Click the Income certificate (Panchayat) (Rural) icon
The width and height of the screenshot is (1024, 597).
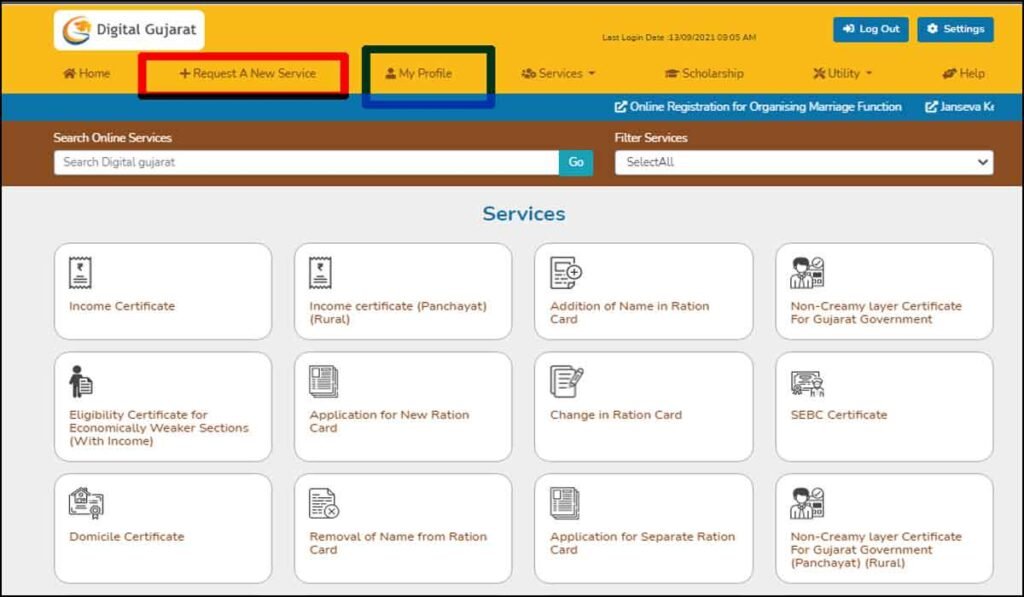[321, 272]
